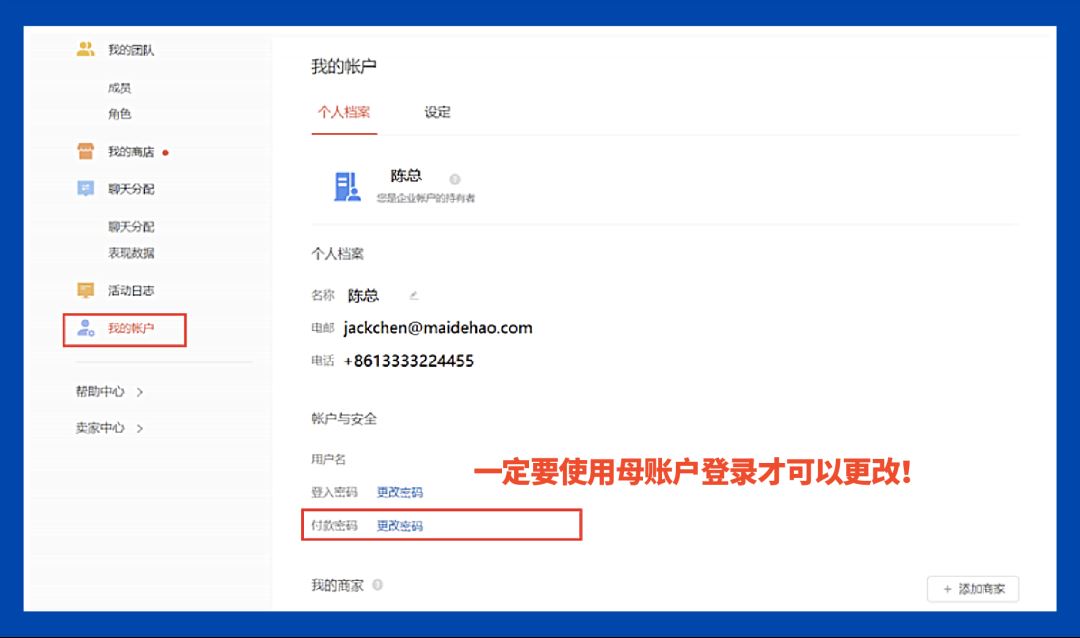Click the 用户名 field label

pos(328,459)
